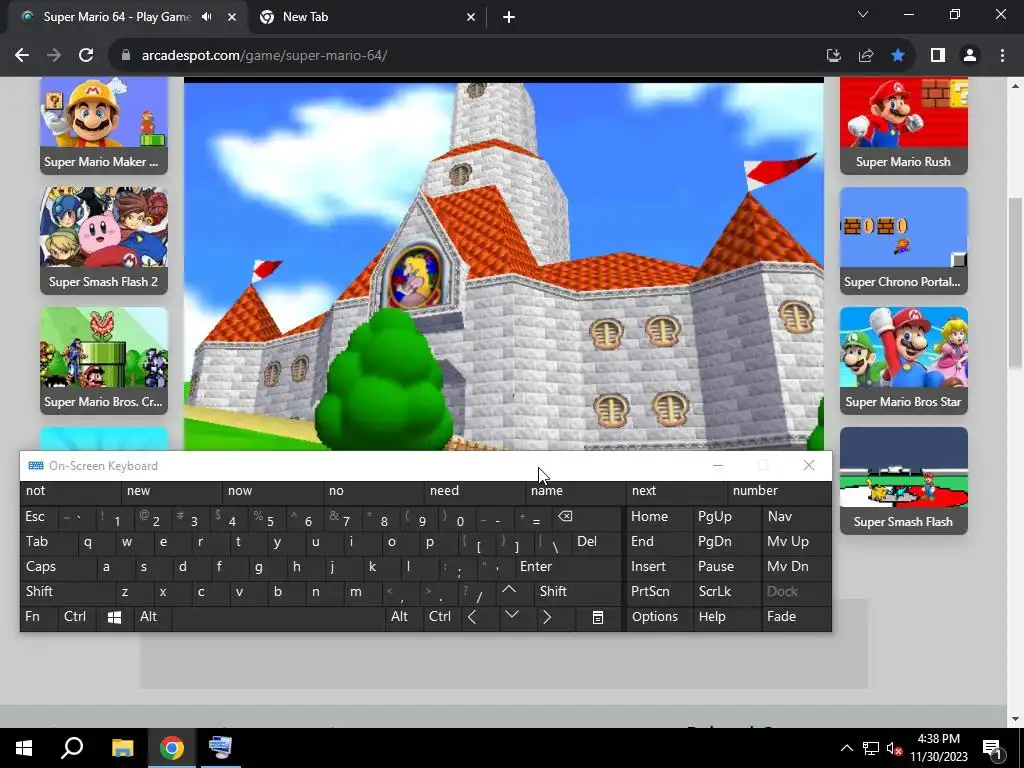This screenshot has height=768, width=1024.
Task: Toggle the right Ctrl key
Action: [441, 617]
